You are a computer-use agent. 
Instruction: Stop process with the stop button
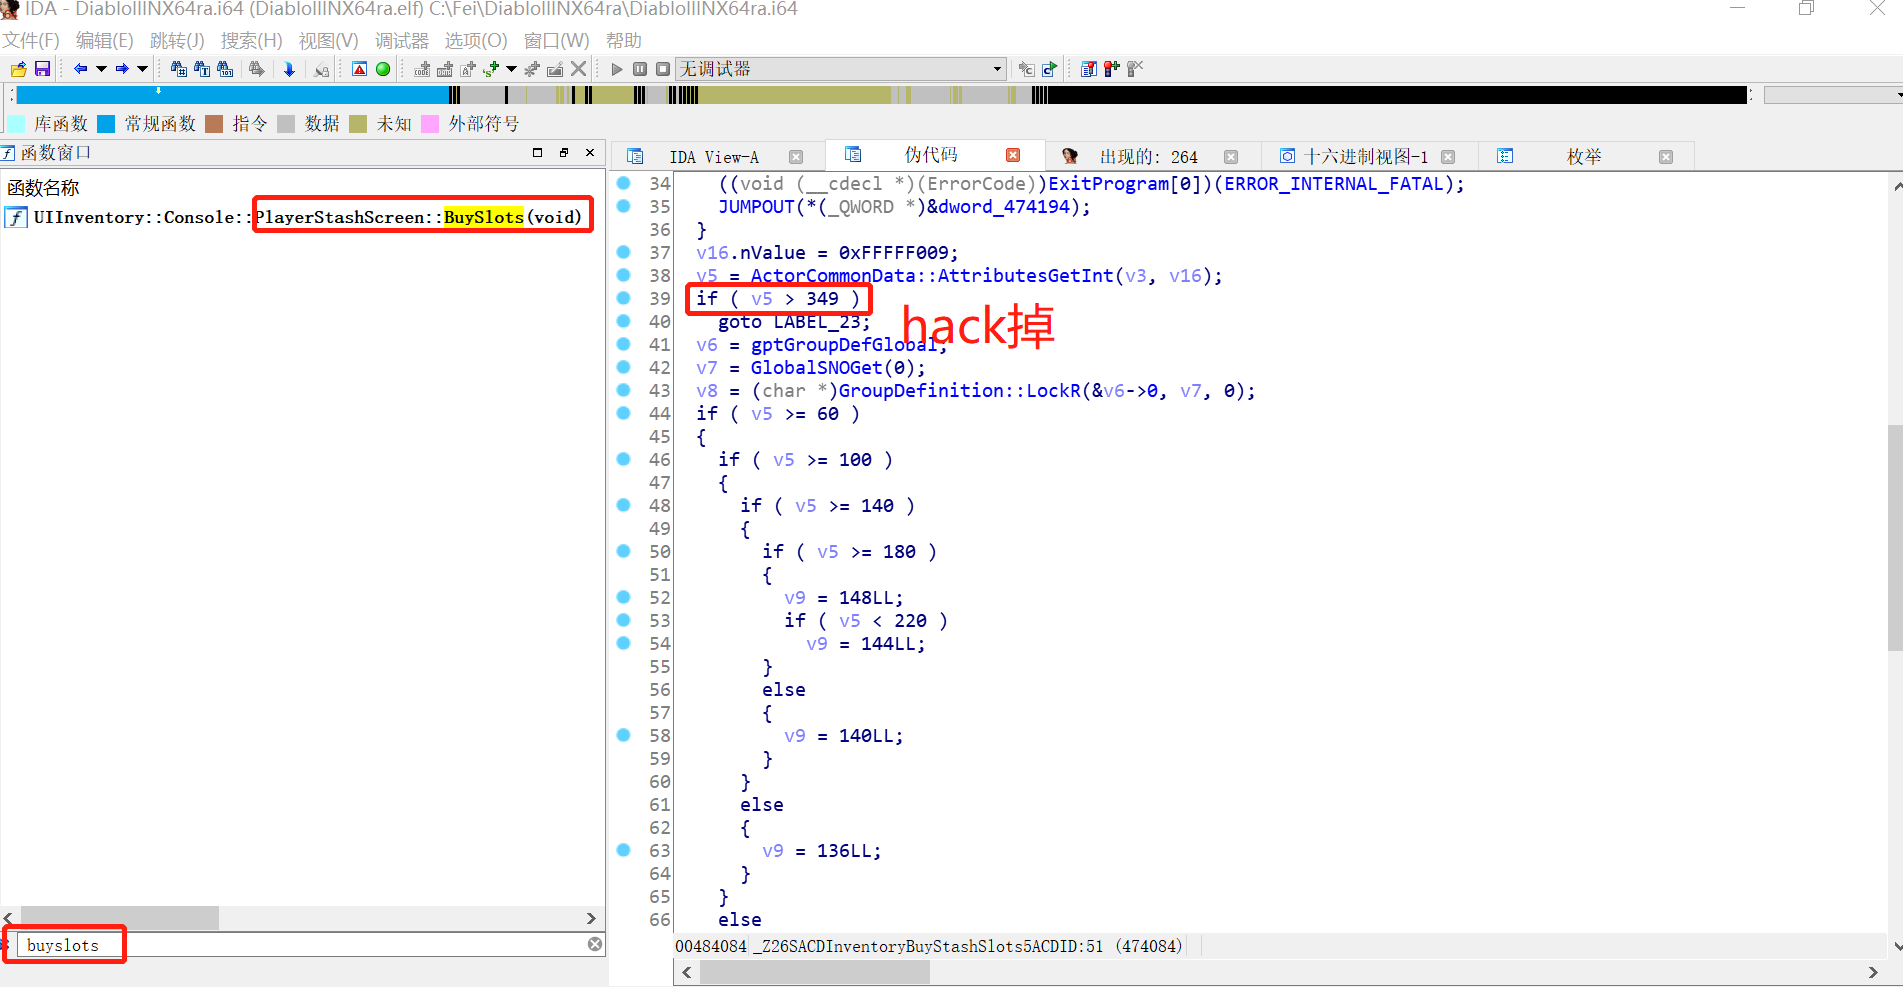click(x=663, y=69)
